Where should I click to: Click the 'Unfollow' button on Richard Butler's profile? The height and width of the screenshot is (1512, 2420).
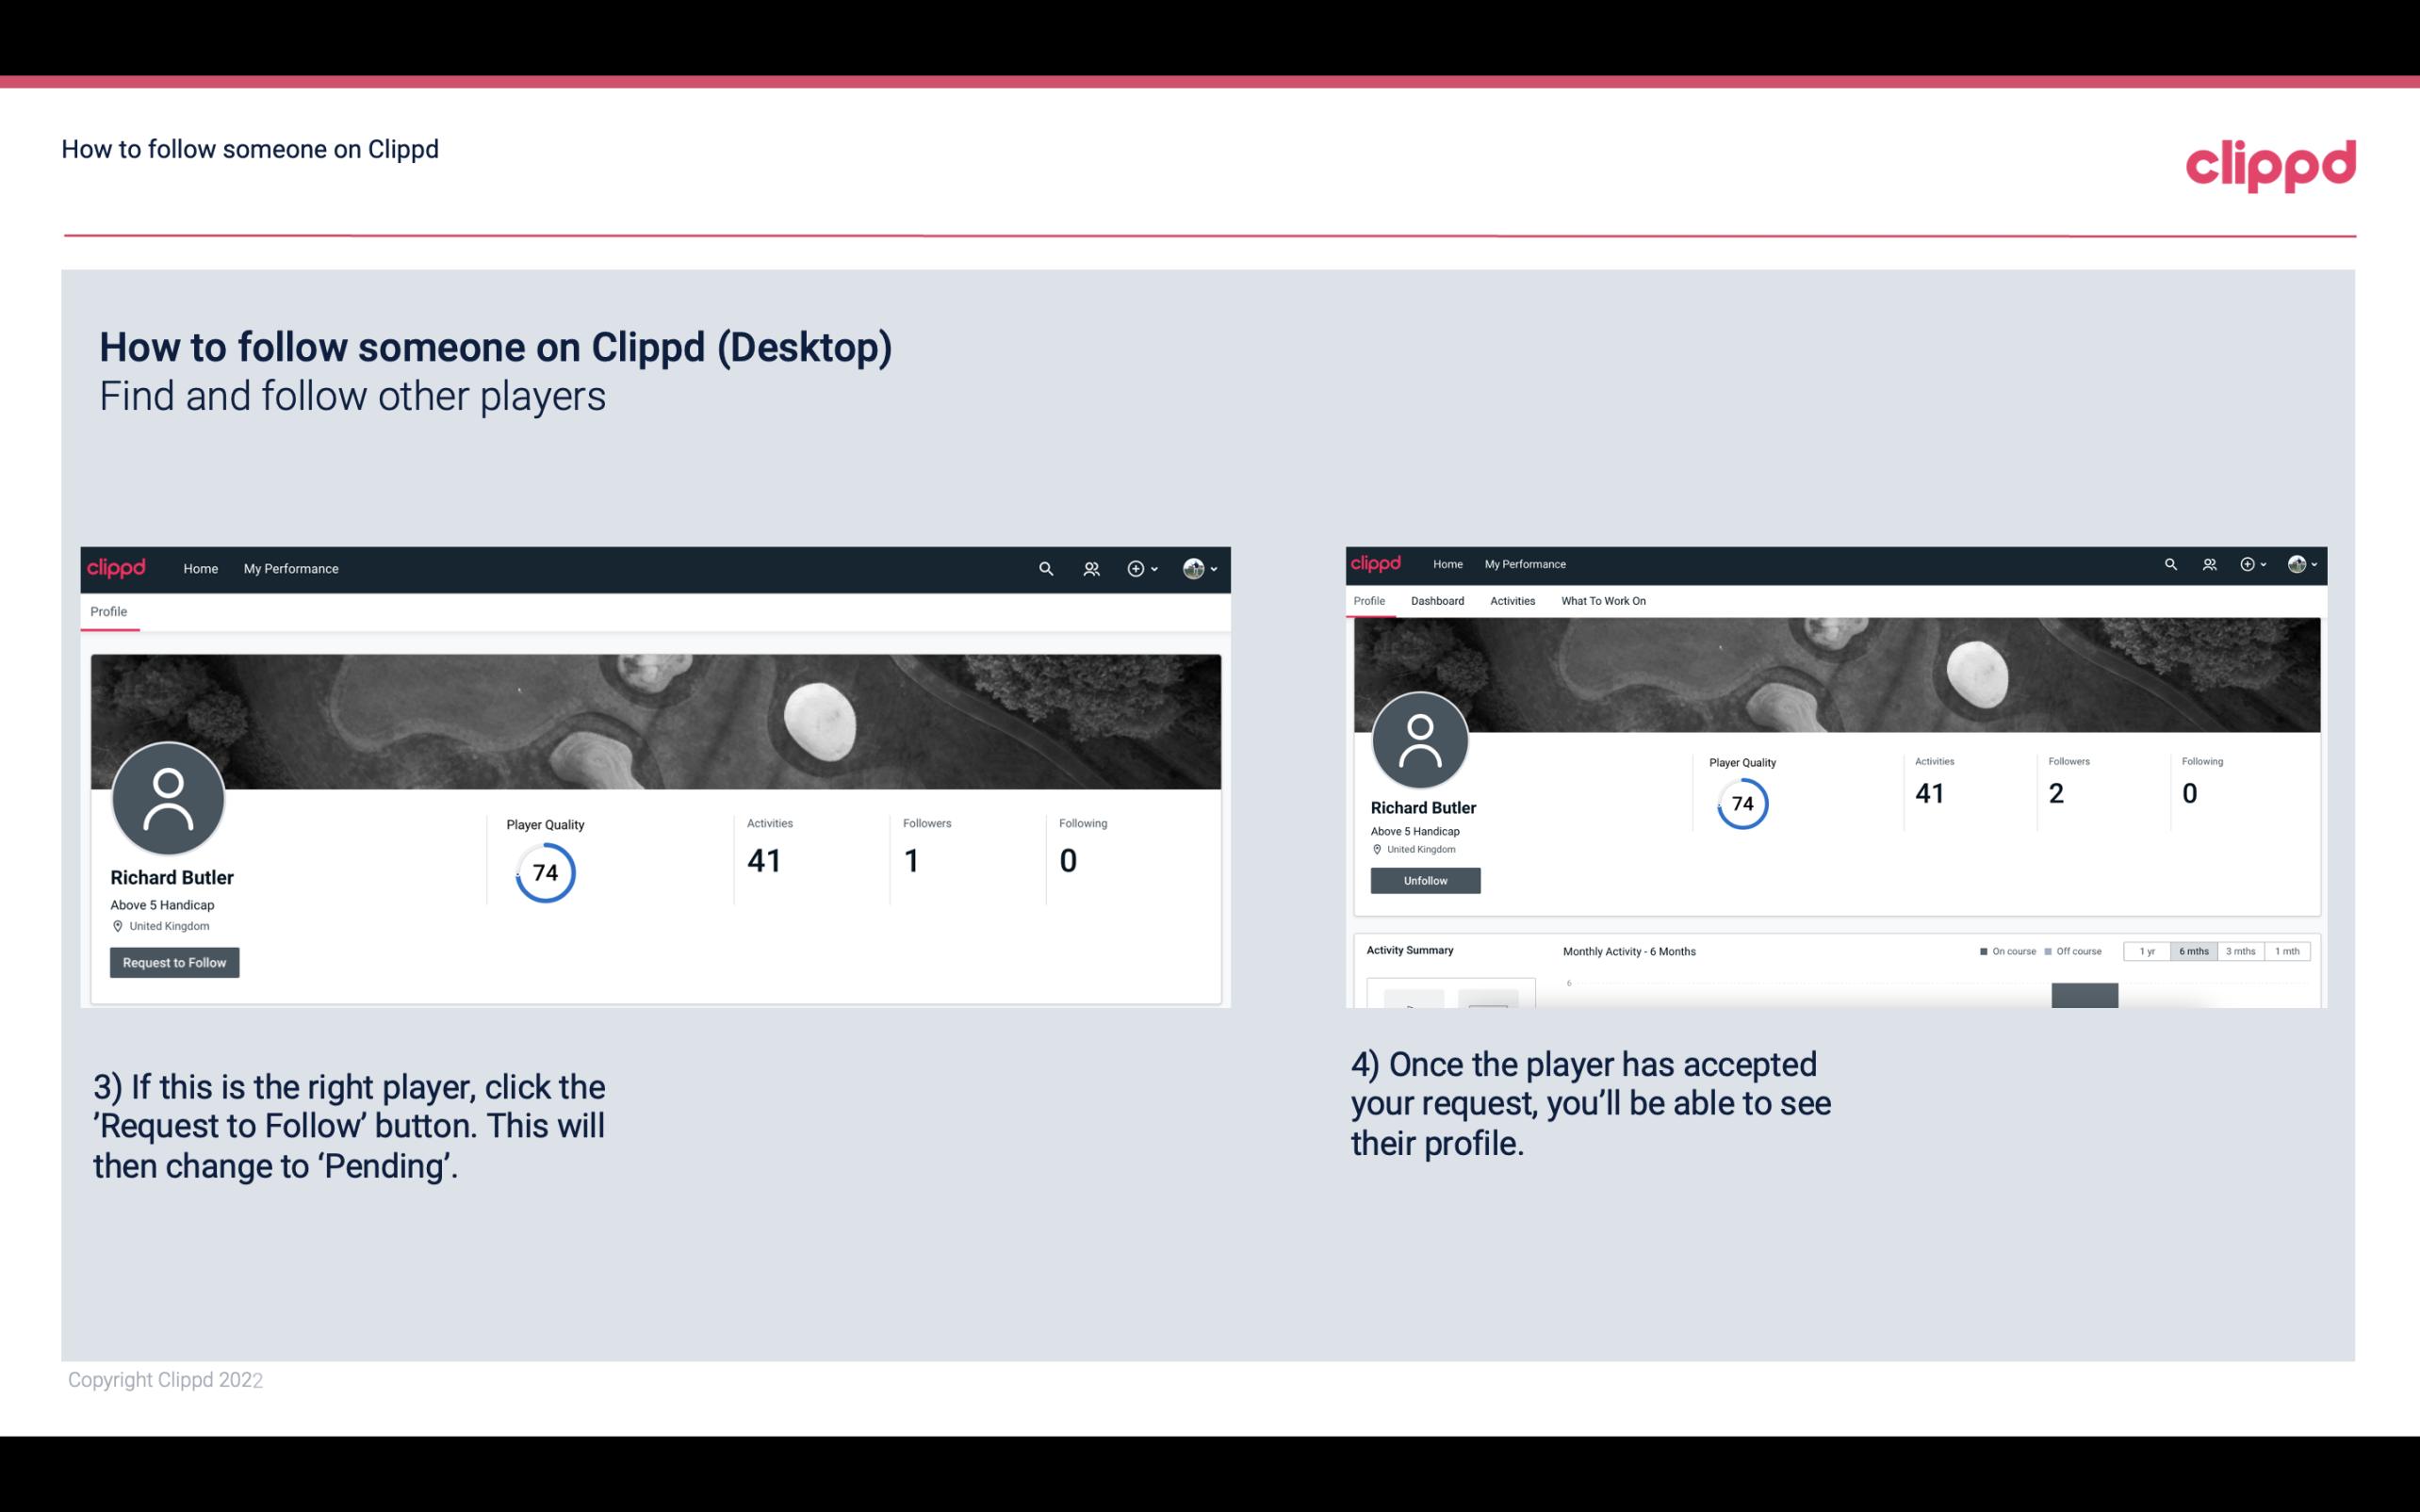(1423, 880)
